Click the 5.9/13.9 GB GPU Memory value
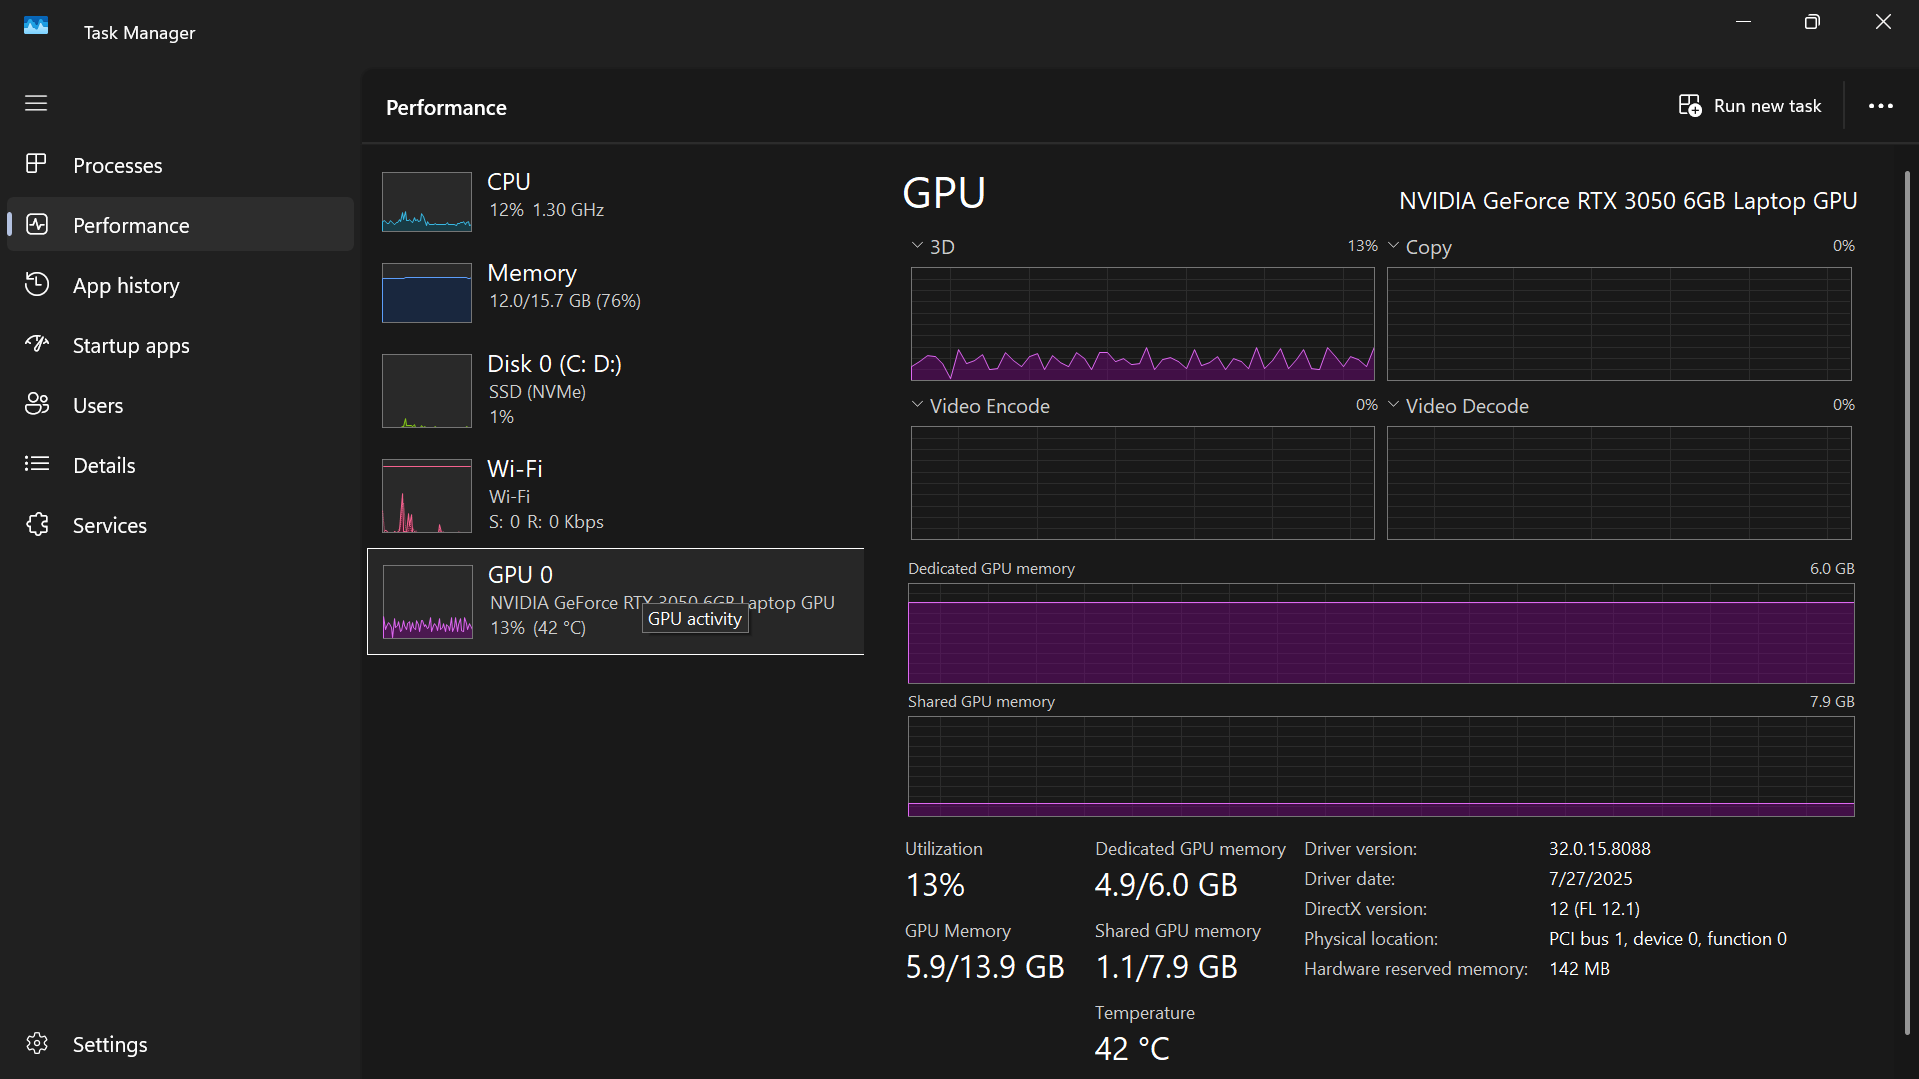This screenshot has width=1919, height=1079. 985,967
